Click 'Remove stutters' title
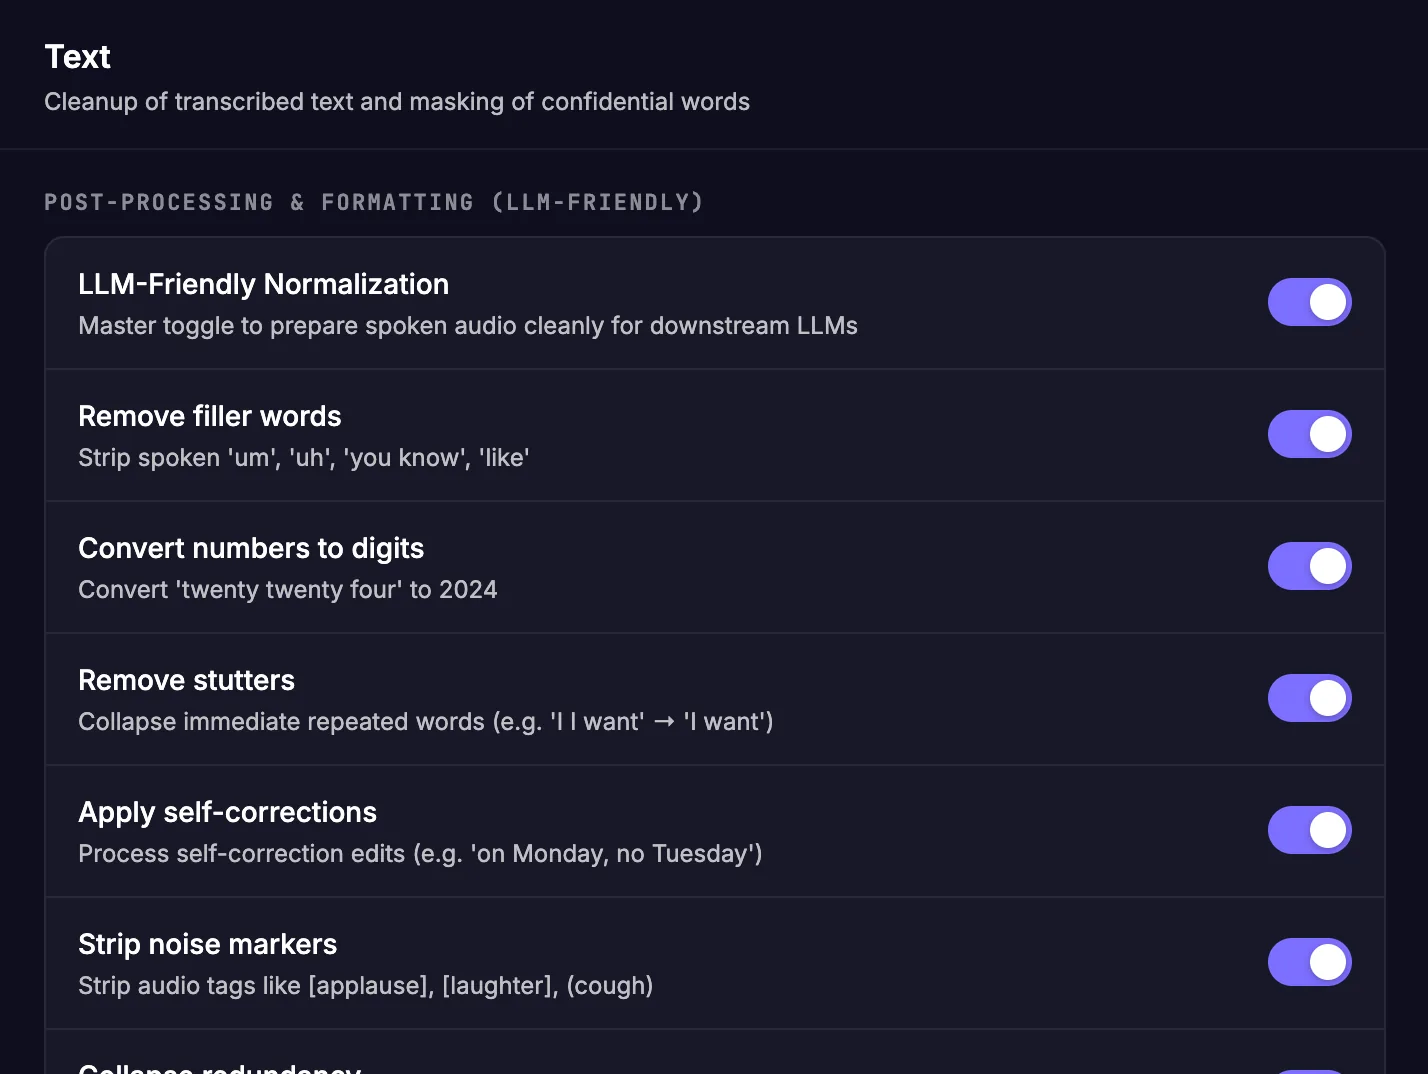The height and width of the screenshot is (1074, 1428). click(186, 680)
